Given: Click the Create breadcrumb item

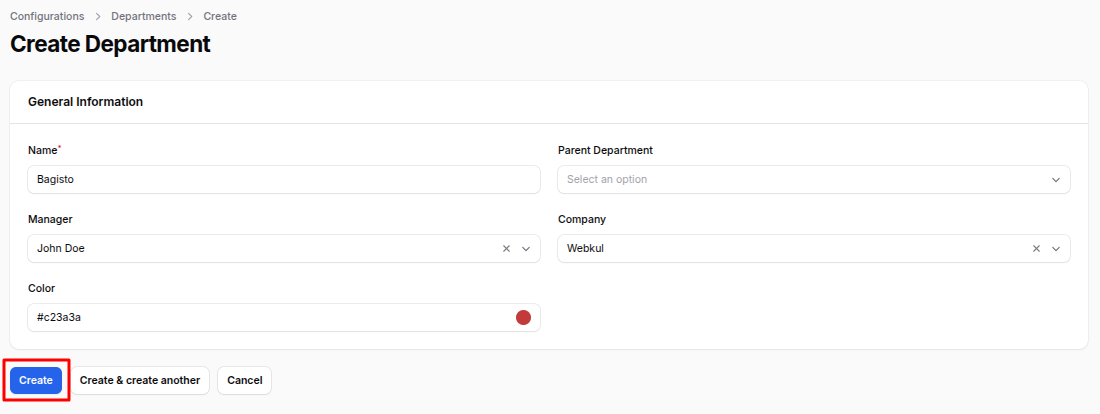Looking at the screenshot, I should [x=220, y=16].
